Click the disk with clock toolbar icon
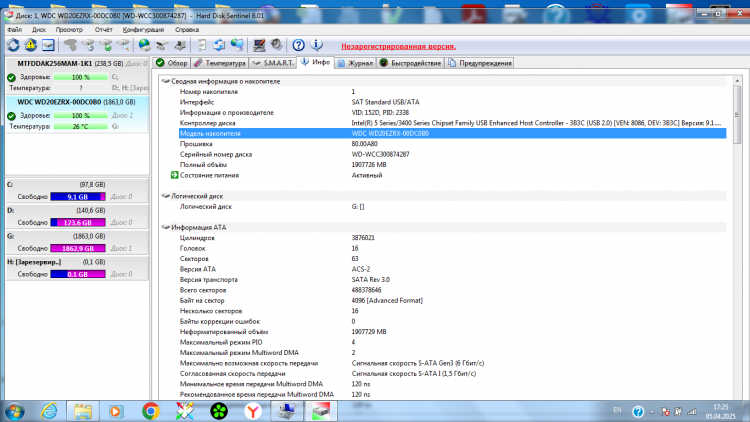 88,45
